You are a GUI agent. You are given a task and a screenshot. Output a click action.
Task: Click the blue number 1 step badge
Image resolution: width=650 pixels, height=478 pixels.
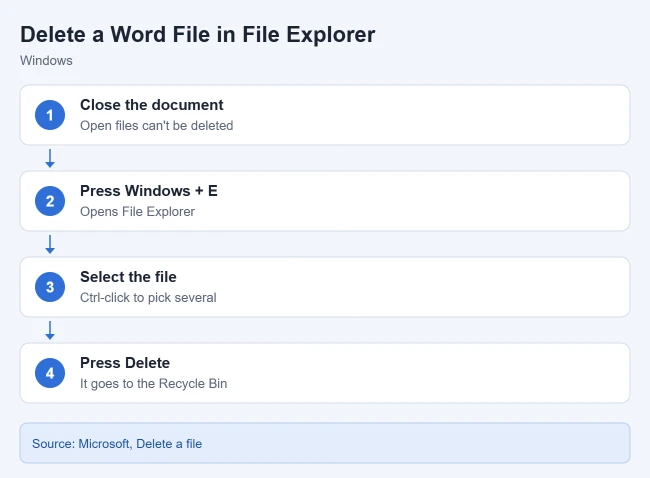50,115
